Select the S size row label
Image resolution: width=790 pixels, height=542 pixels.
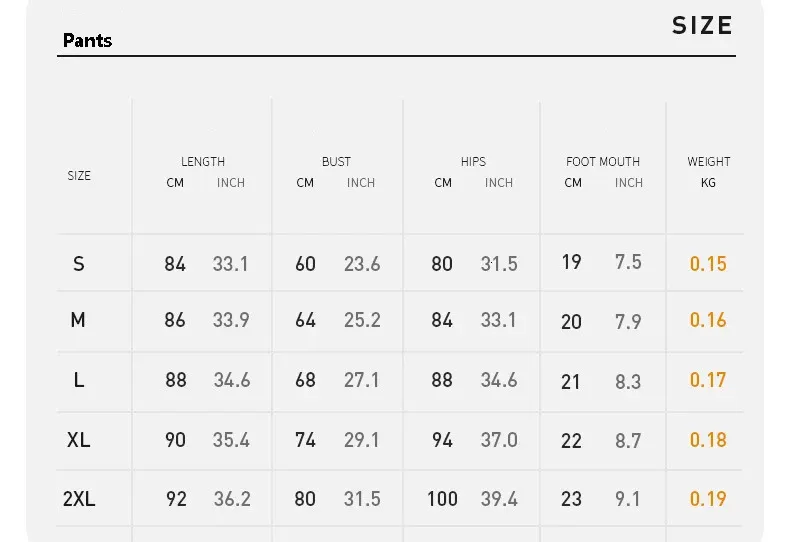[79, 264]
